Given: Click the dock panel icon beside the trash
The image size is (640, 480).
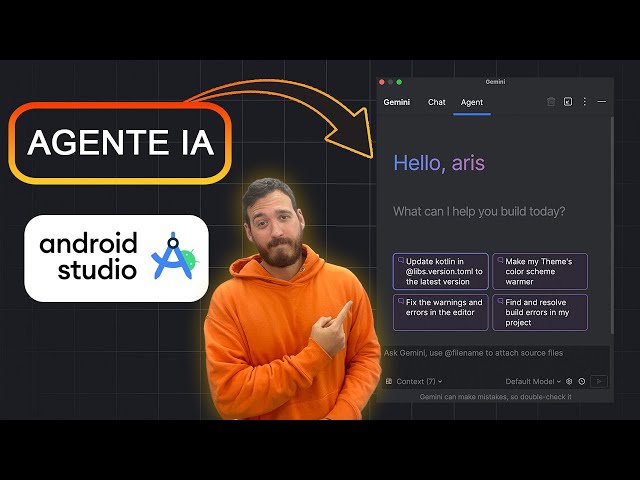Looking at the screenshot, I should (568, 102).
